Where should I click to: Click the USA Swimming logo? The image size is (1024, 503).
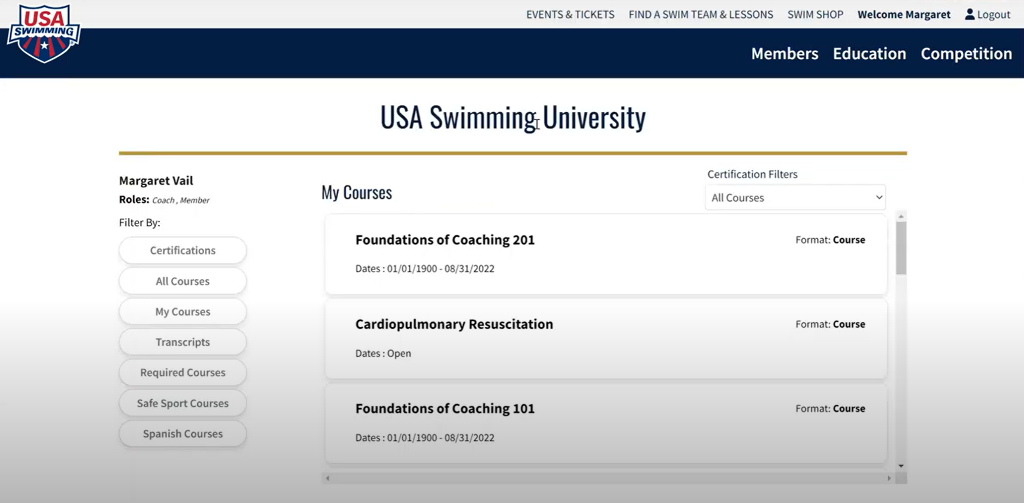pos(44,33)
